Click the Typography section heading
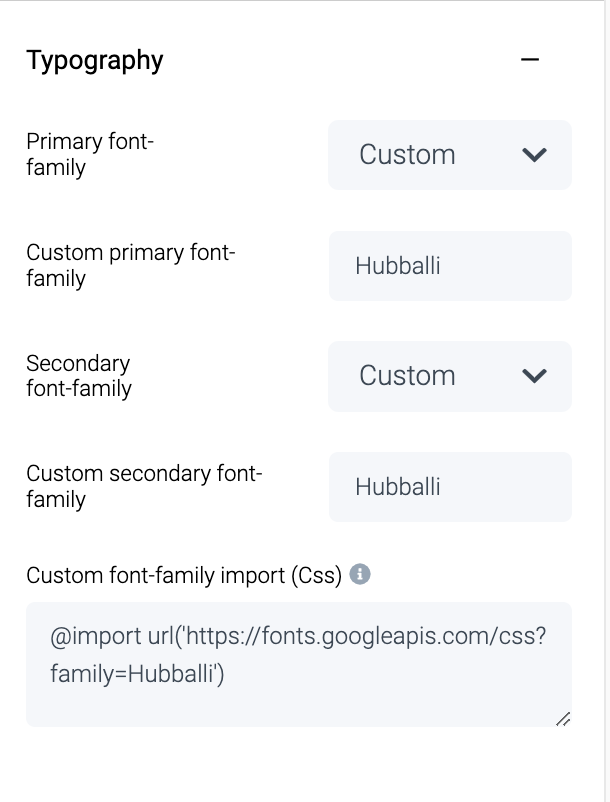This screenshot has height=802, width=610. tap(95, 60)
